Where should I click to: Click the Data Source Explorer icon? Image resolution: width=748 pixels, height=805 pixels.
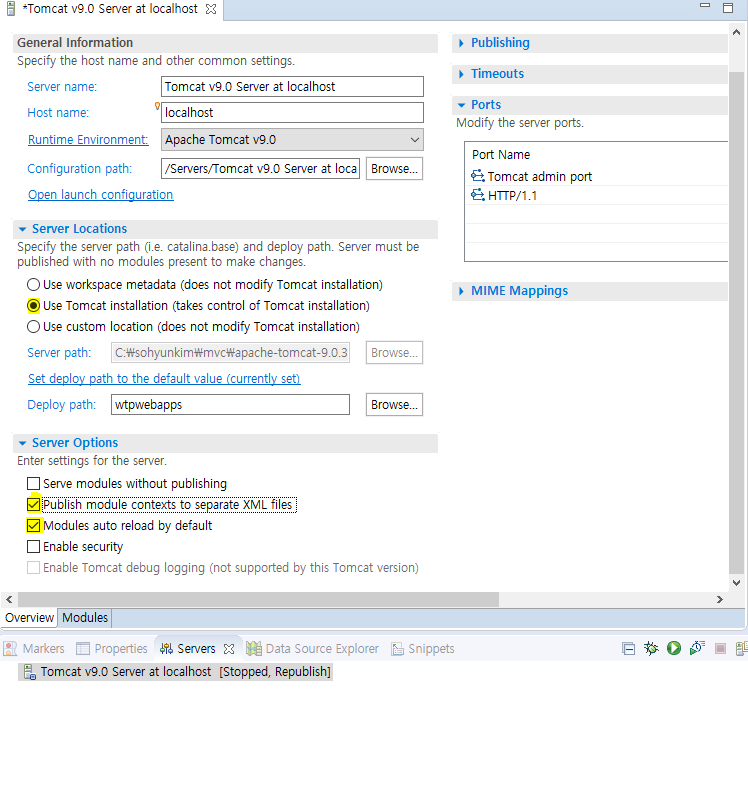click(x=254, y=648)
